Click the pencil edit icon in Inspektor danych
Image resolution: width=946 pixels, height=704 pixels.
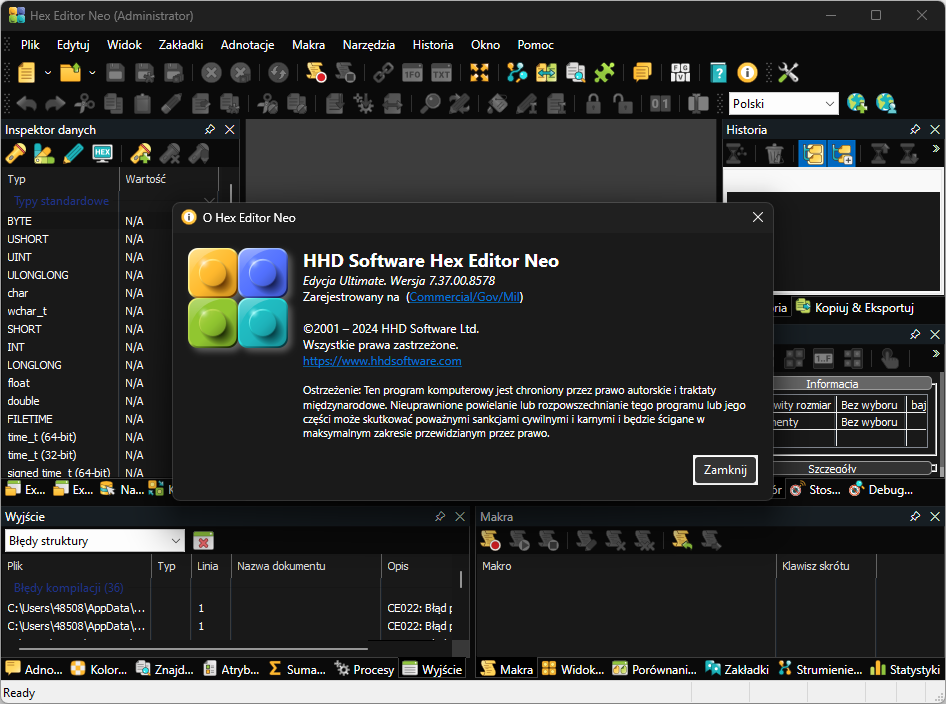click(73, 154)
